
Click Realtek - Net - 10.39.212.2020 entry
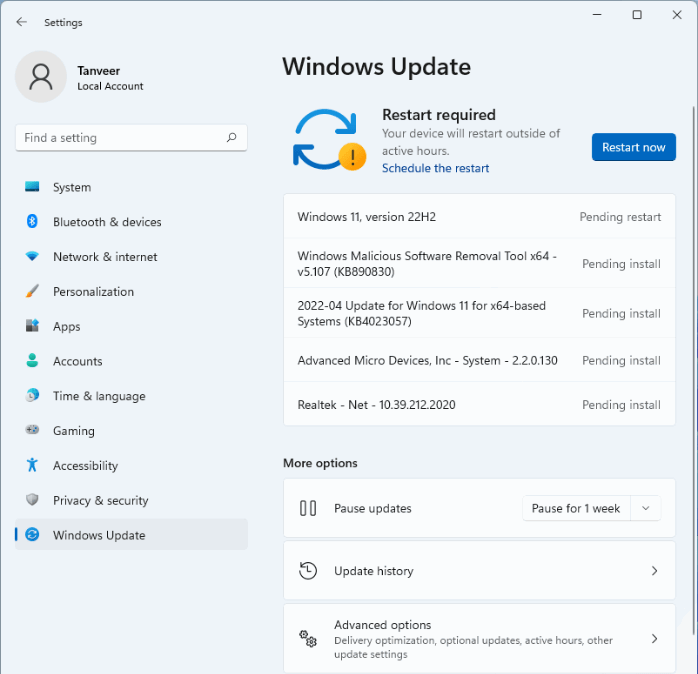tap(479, 404)
